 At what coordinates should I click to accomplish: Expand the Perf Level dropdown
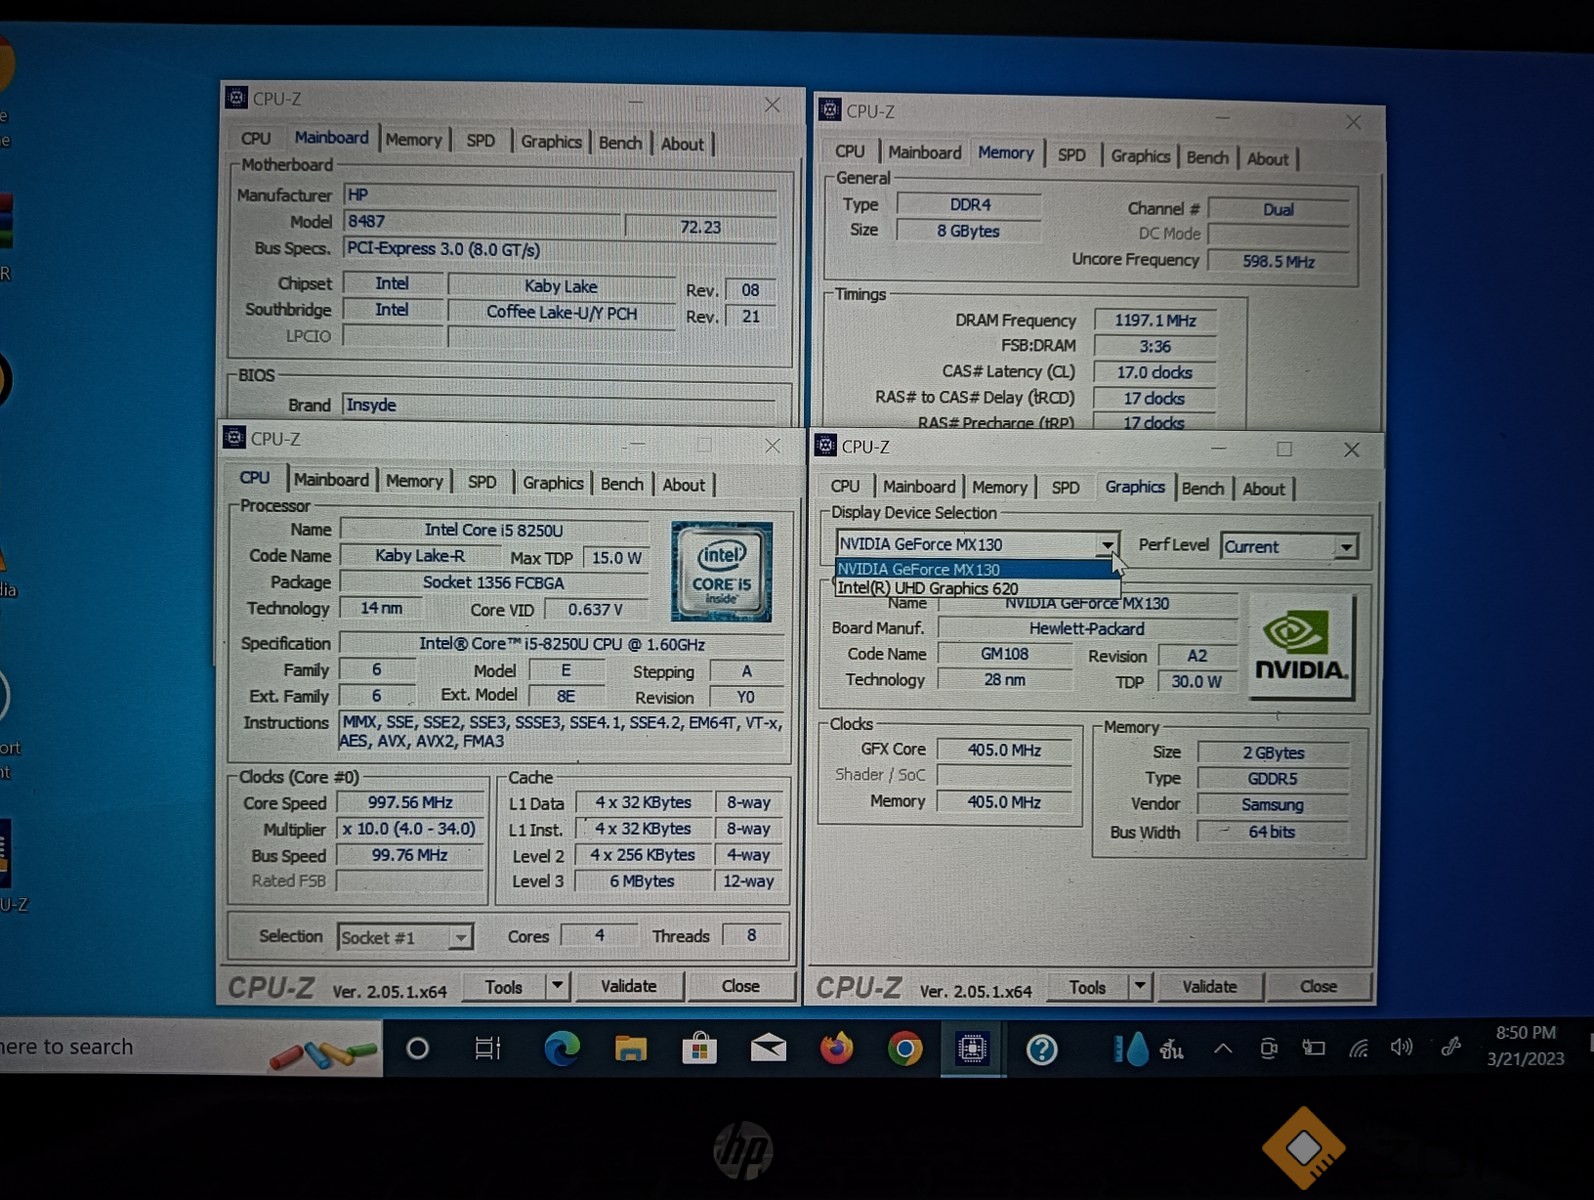[x=1346, y=547]
